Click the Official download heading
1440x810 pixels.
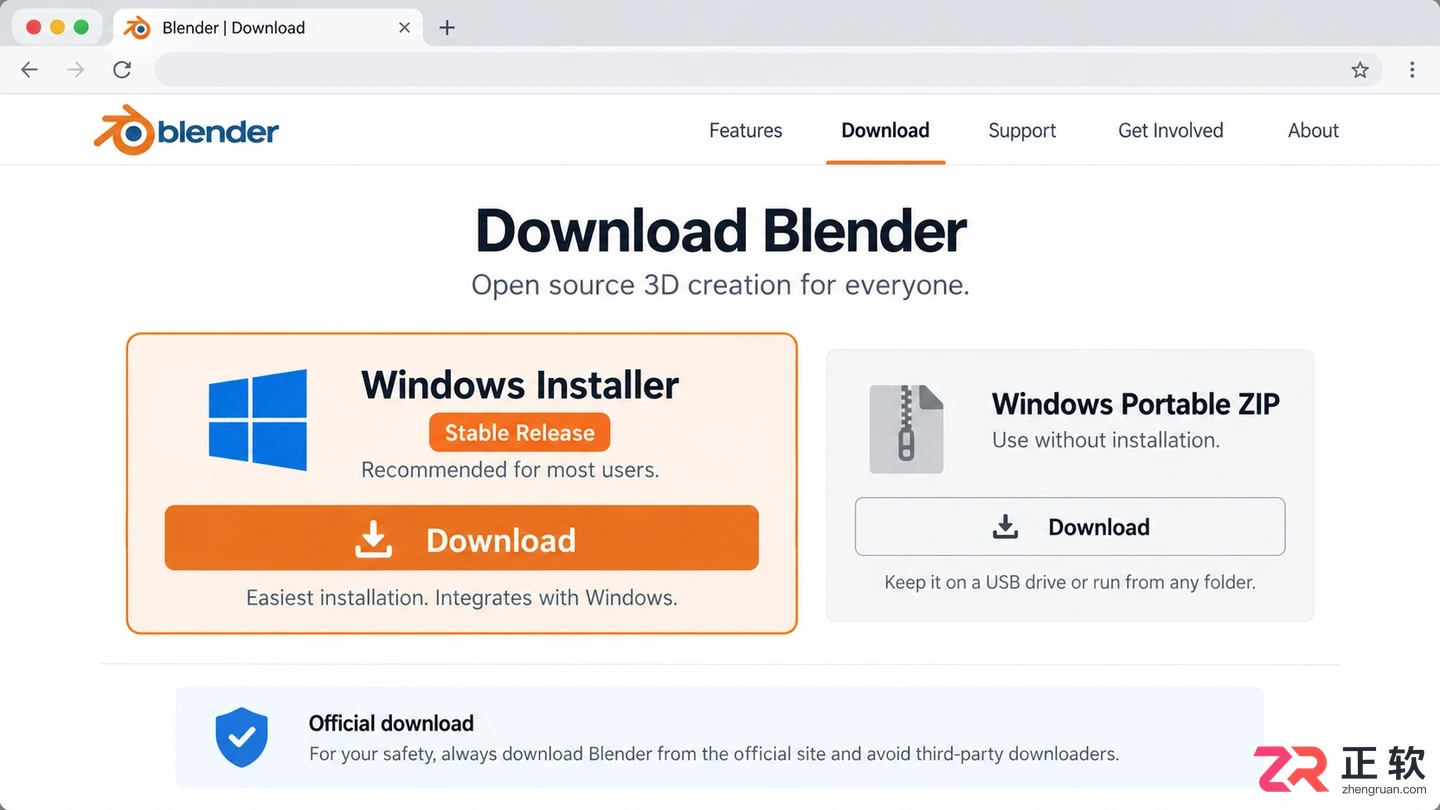391,723
